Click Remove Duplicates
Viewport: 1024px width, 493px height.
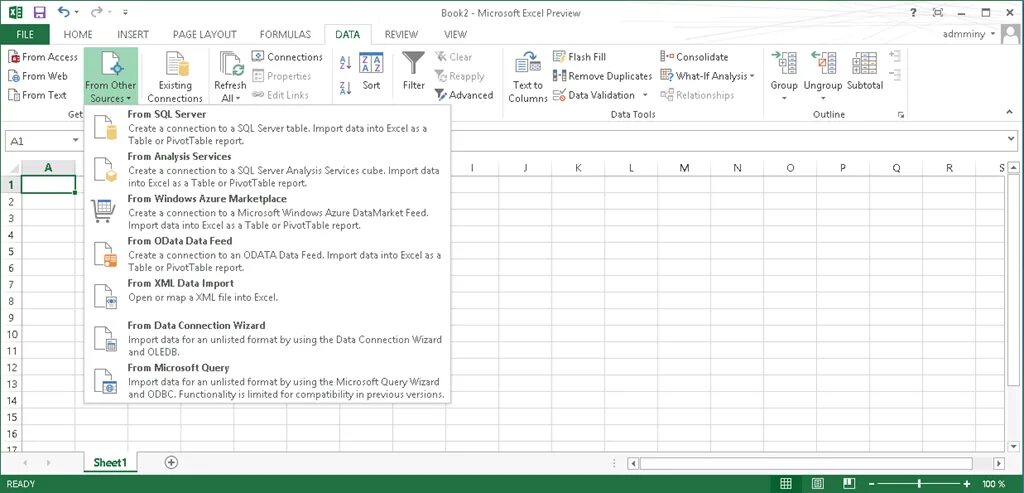[x=602, y=76]
